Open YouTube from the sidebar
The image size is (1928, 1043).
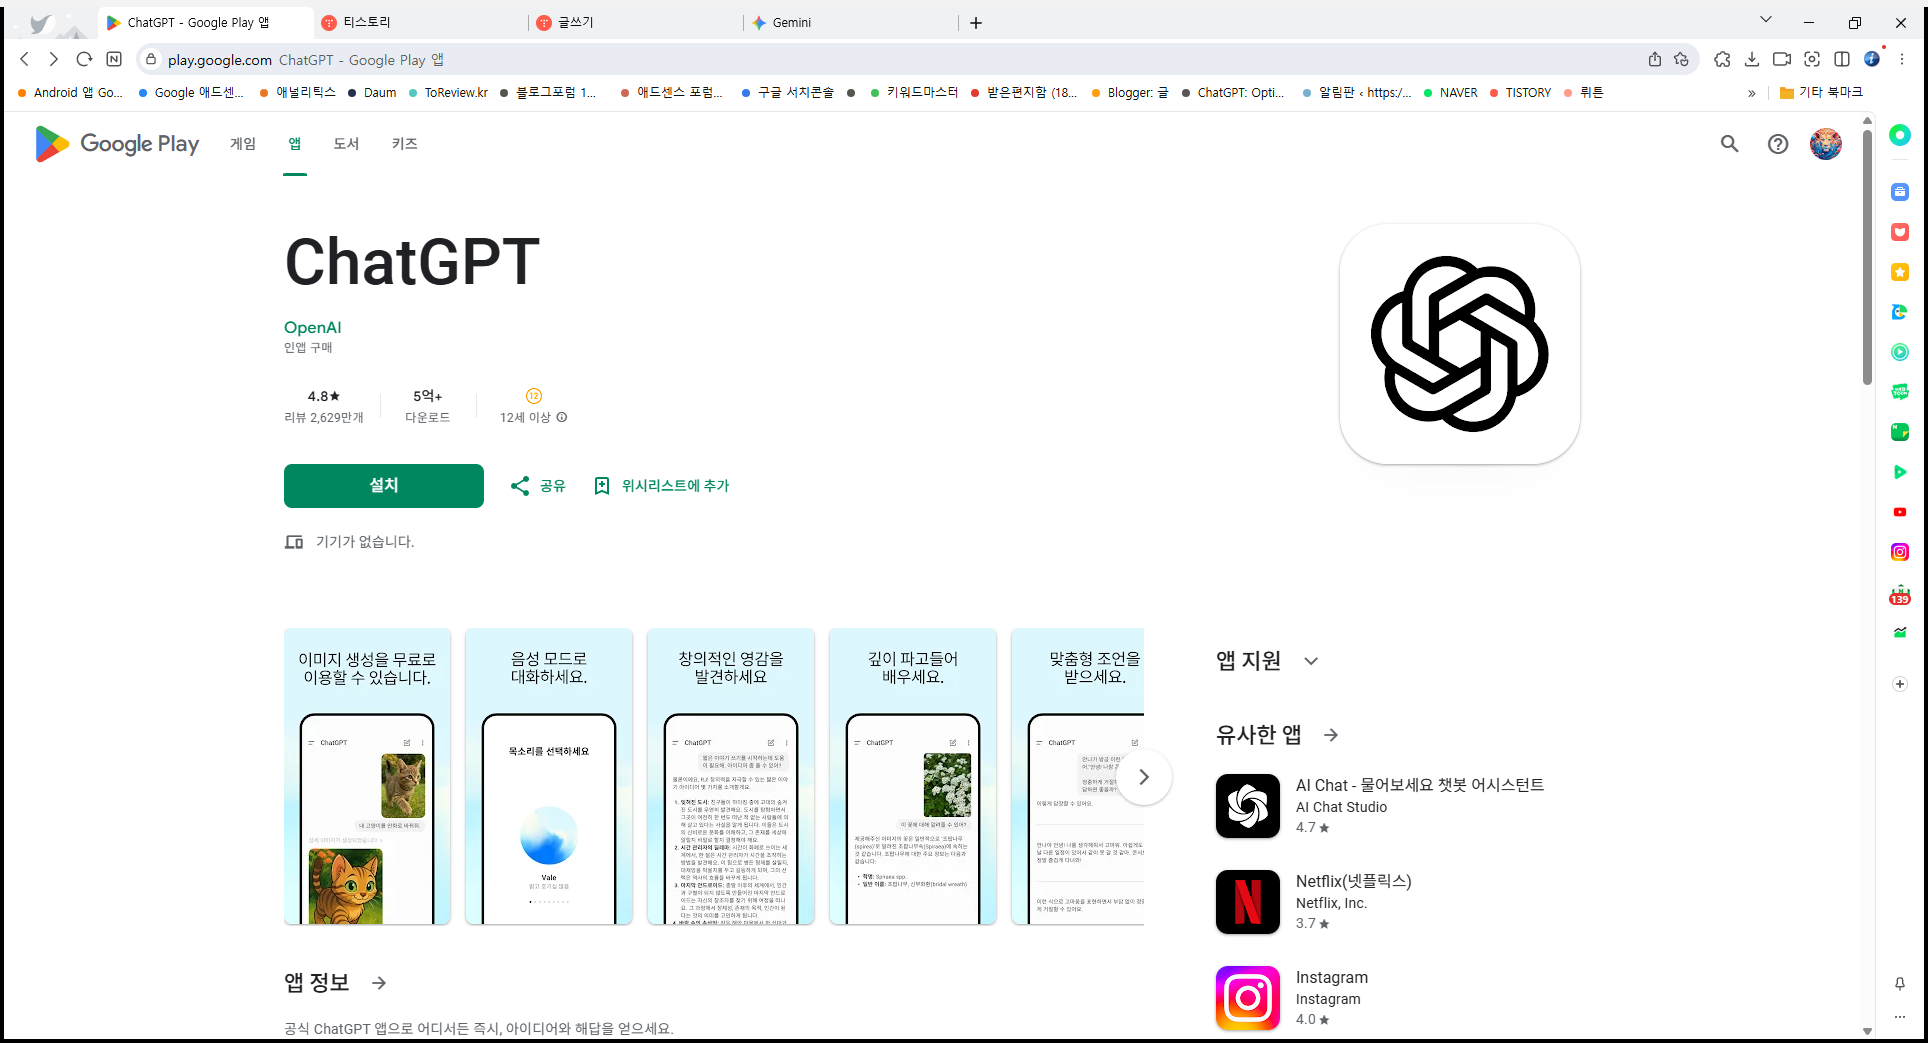pos(1900,512)
